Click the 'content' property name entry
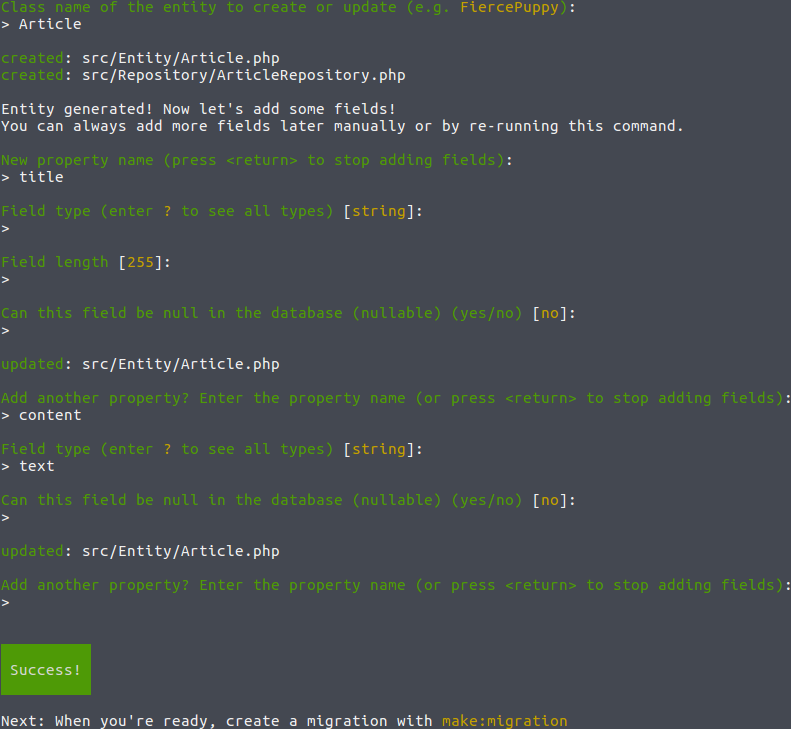Screen dimensions: 791x729 [x=50, y=415]
